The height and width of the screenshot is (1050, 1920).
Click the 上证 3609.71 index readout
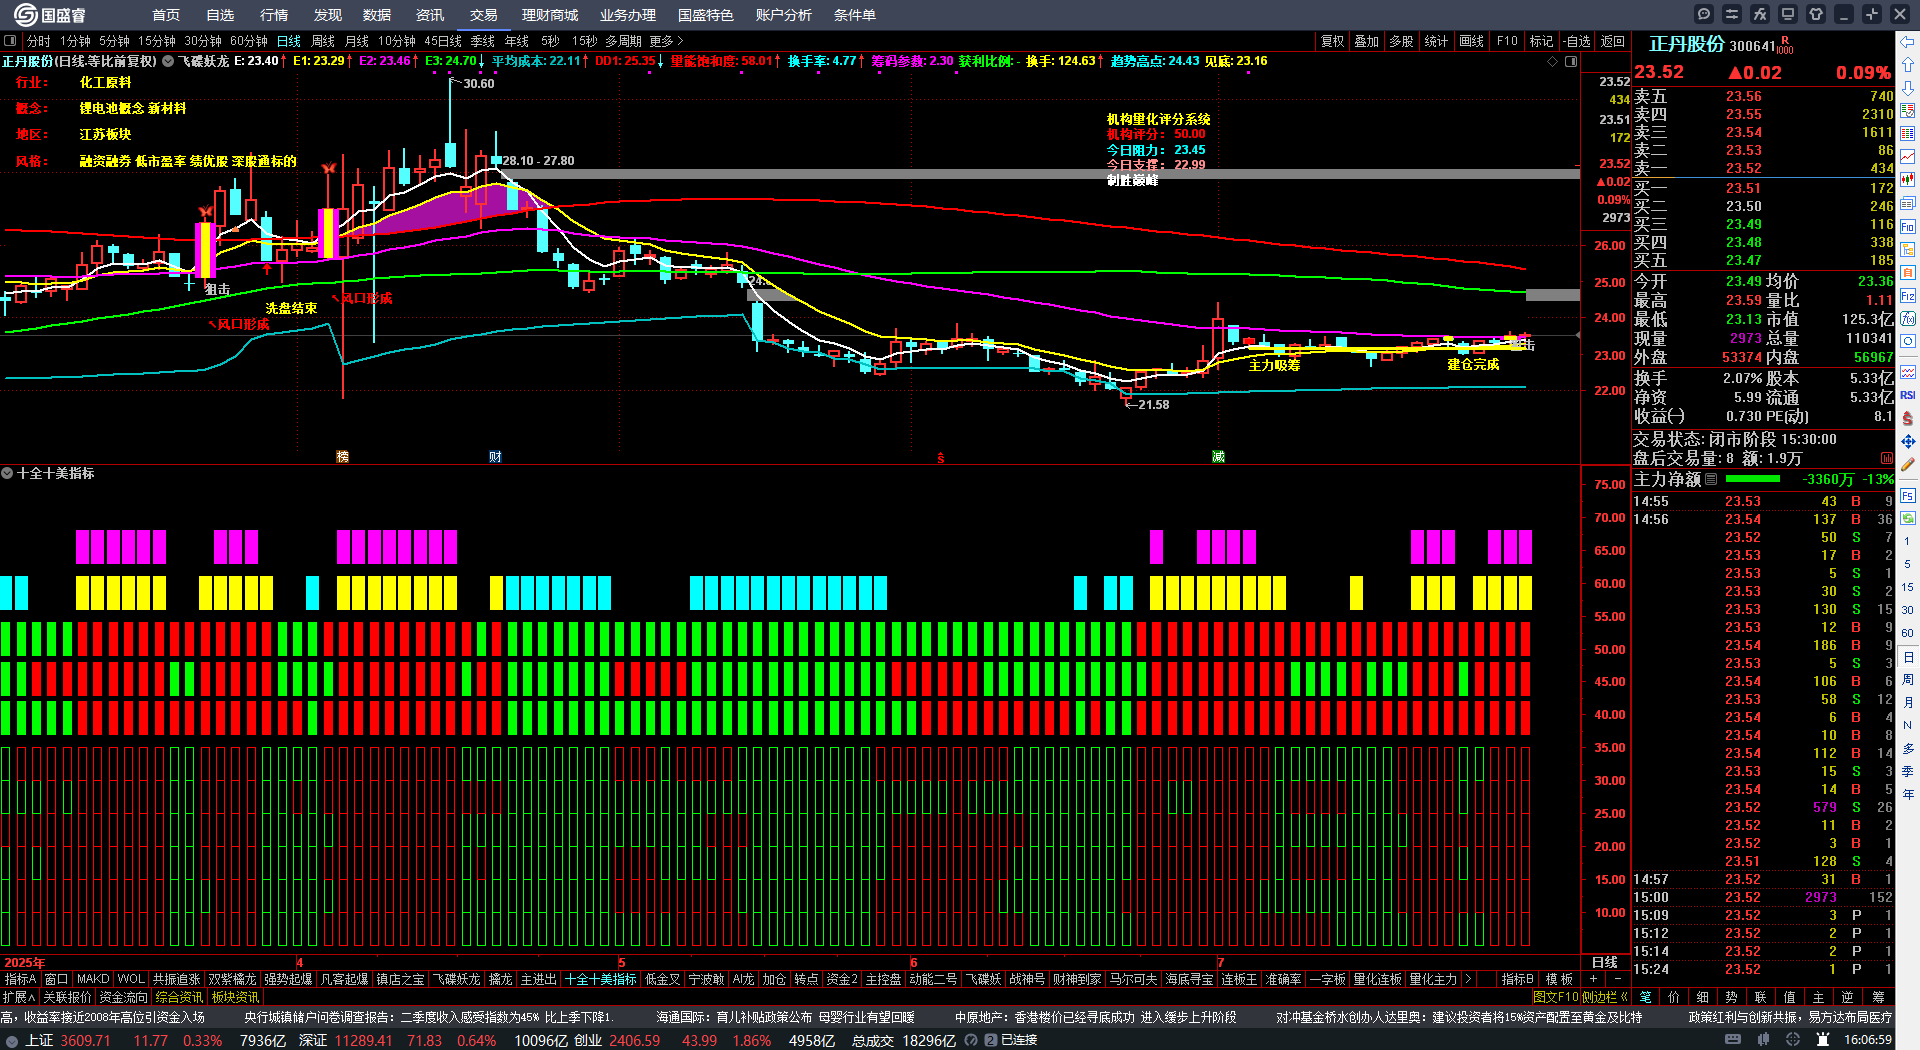pos(68,1040)
